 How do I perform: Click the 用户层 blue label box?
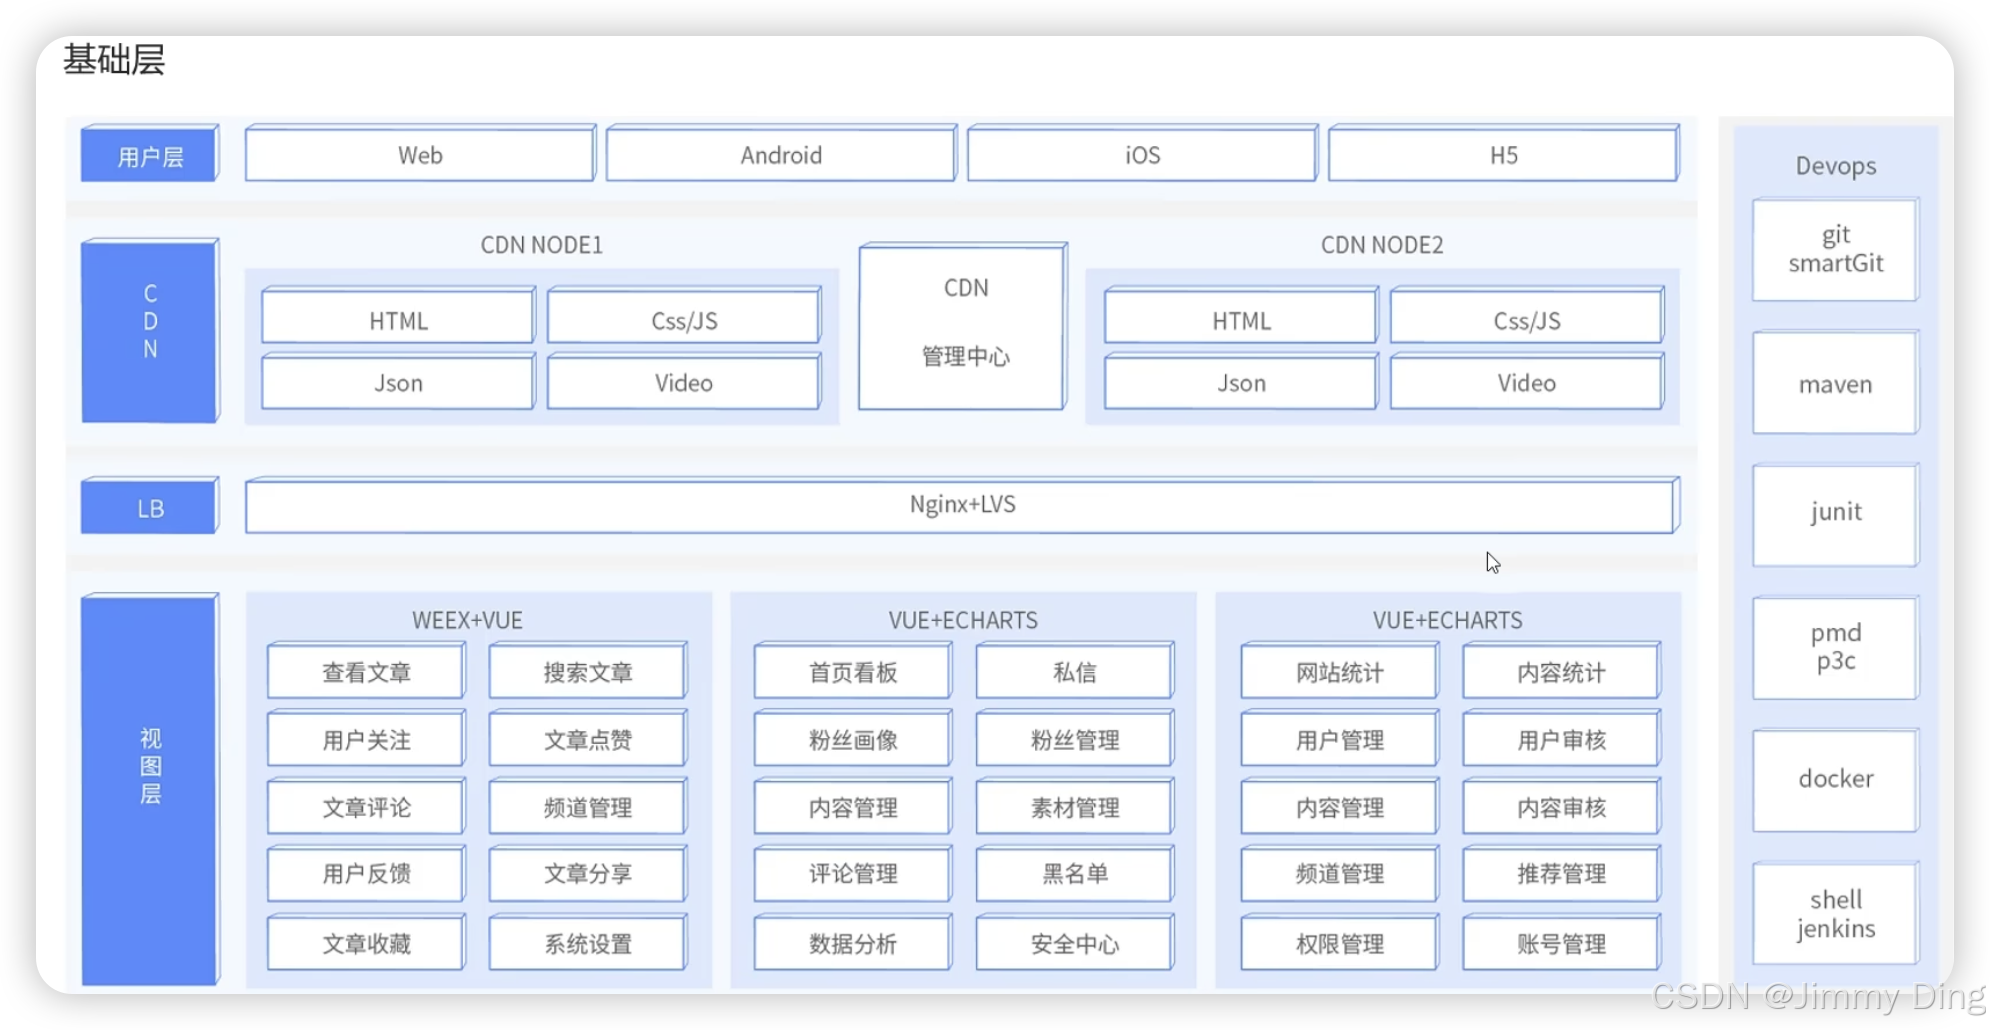point(150,154)
